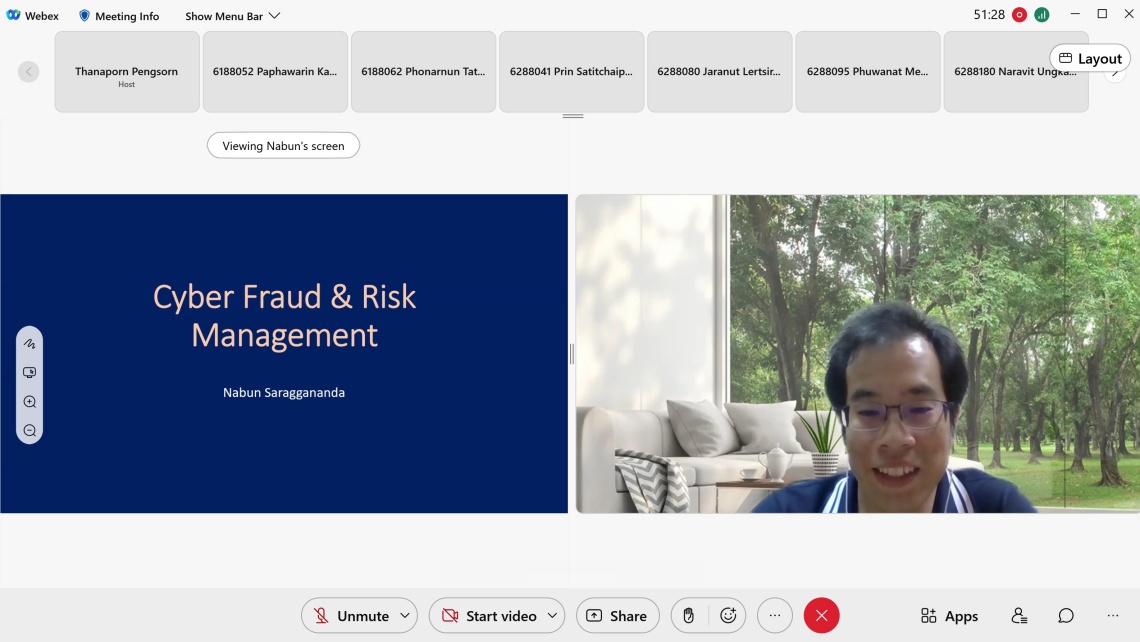Screen dimensions: 1140x642
Task: Open the Participants panel
Action: [x=1019, y=616]
